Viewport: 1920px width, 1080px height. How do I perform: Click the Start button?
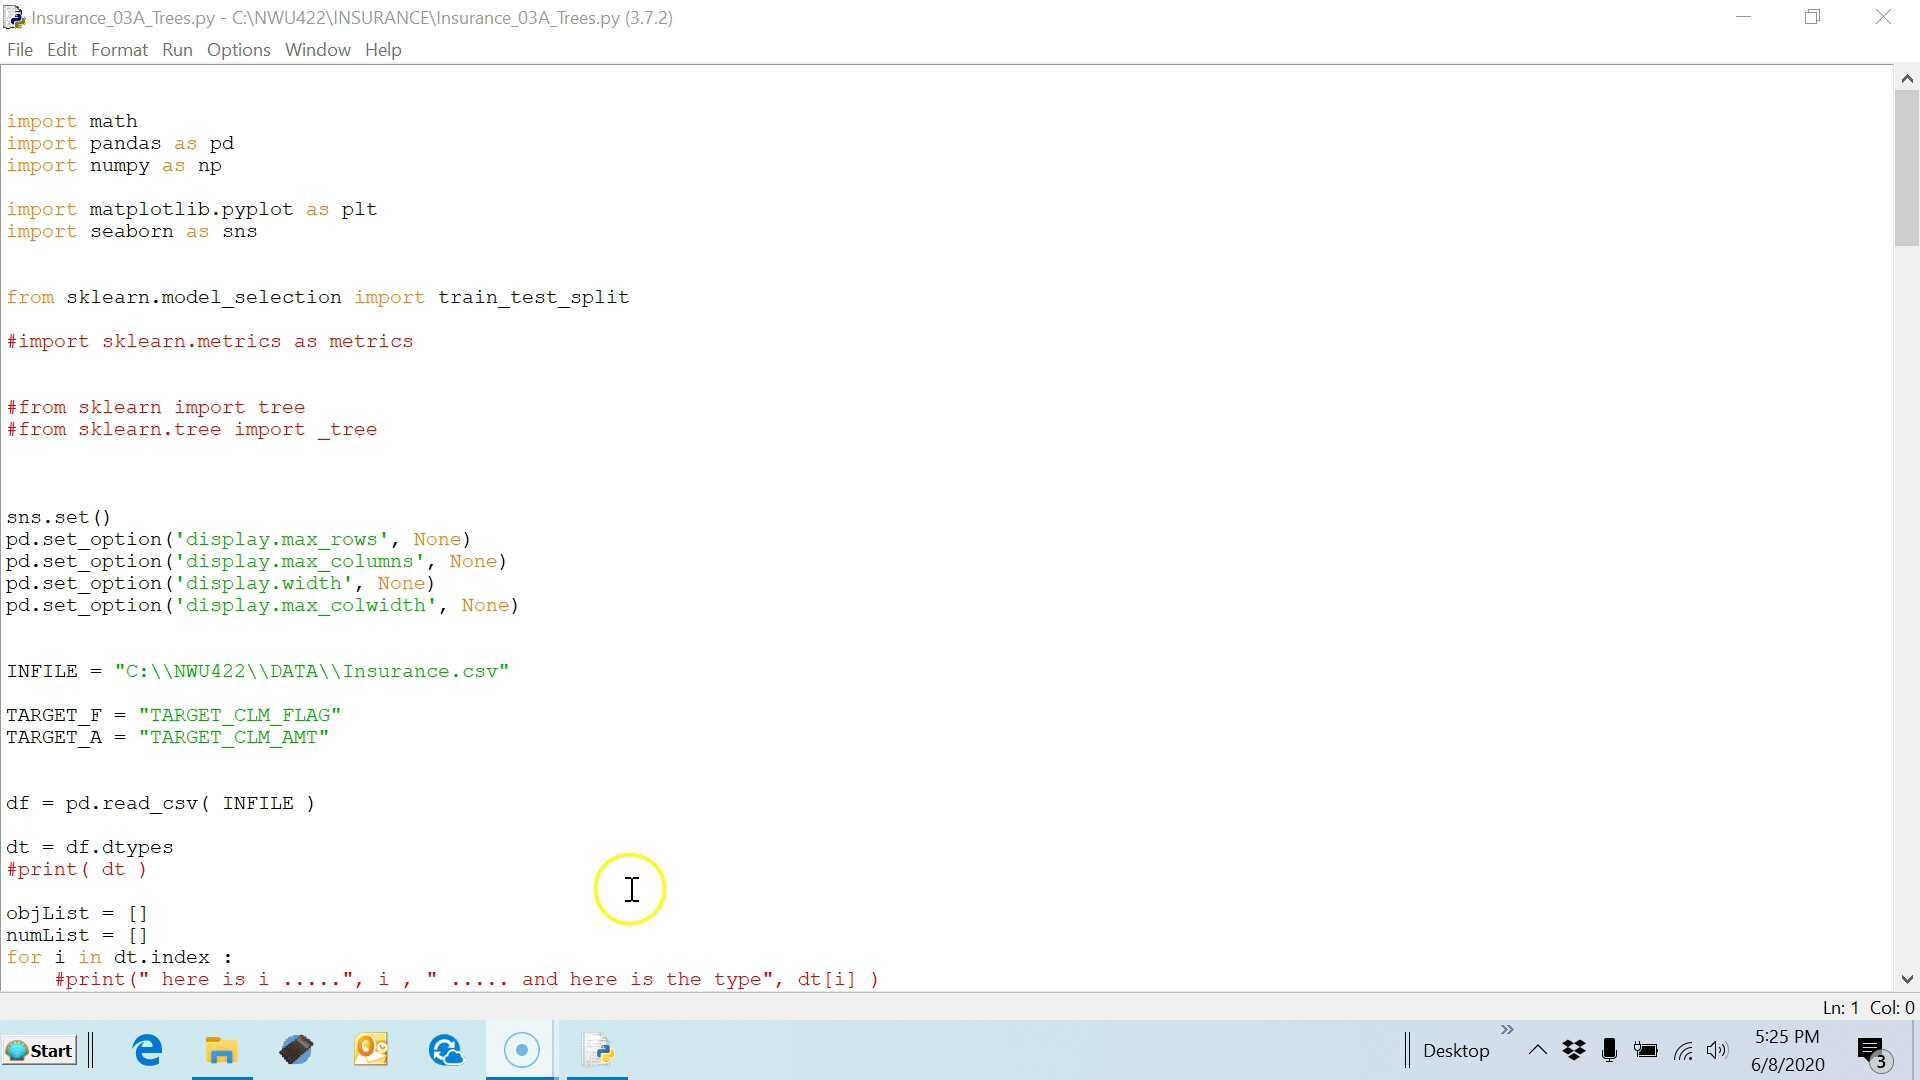point(40,1050)
